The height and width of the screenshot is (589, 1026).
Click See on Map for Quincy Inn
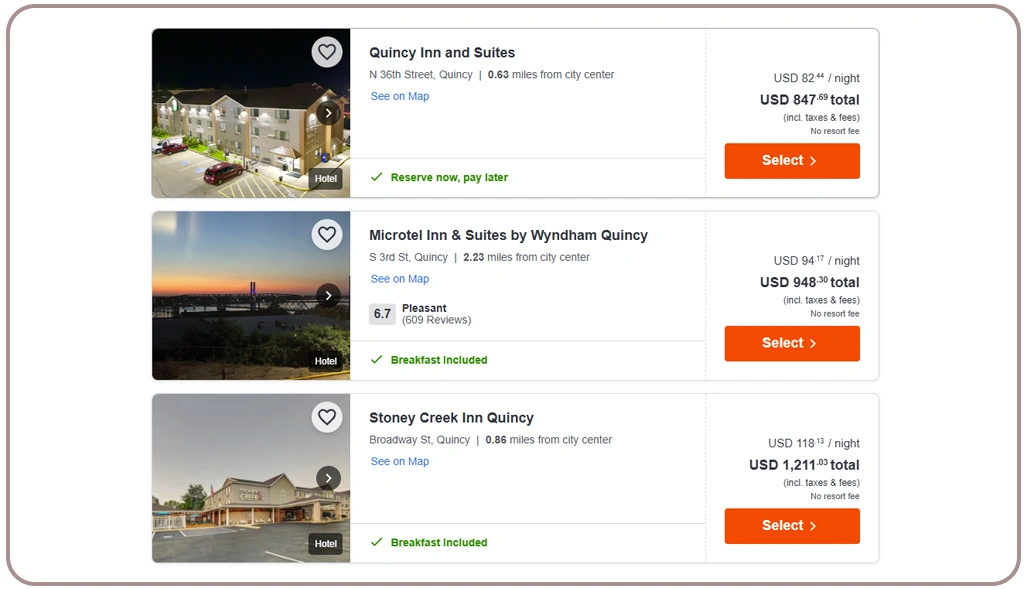(x=400, y=97)
